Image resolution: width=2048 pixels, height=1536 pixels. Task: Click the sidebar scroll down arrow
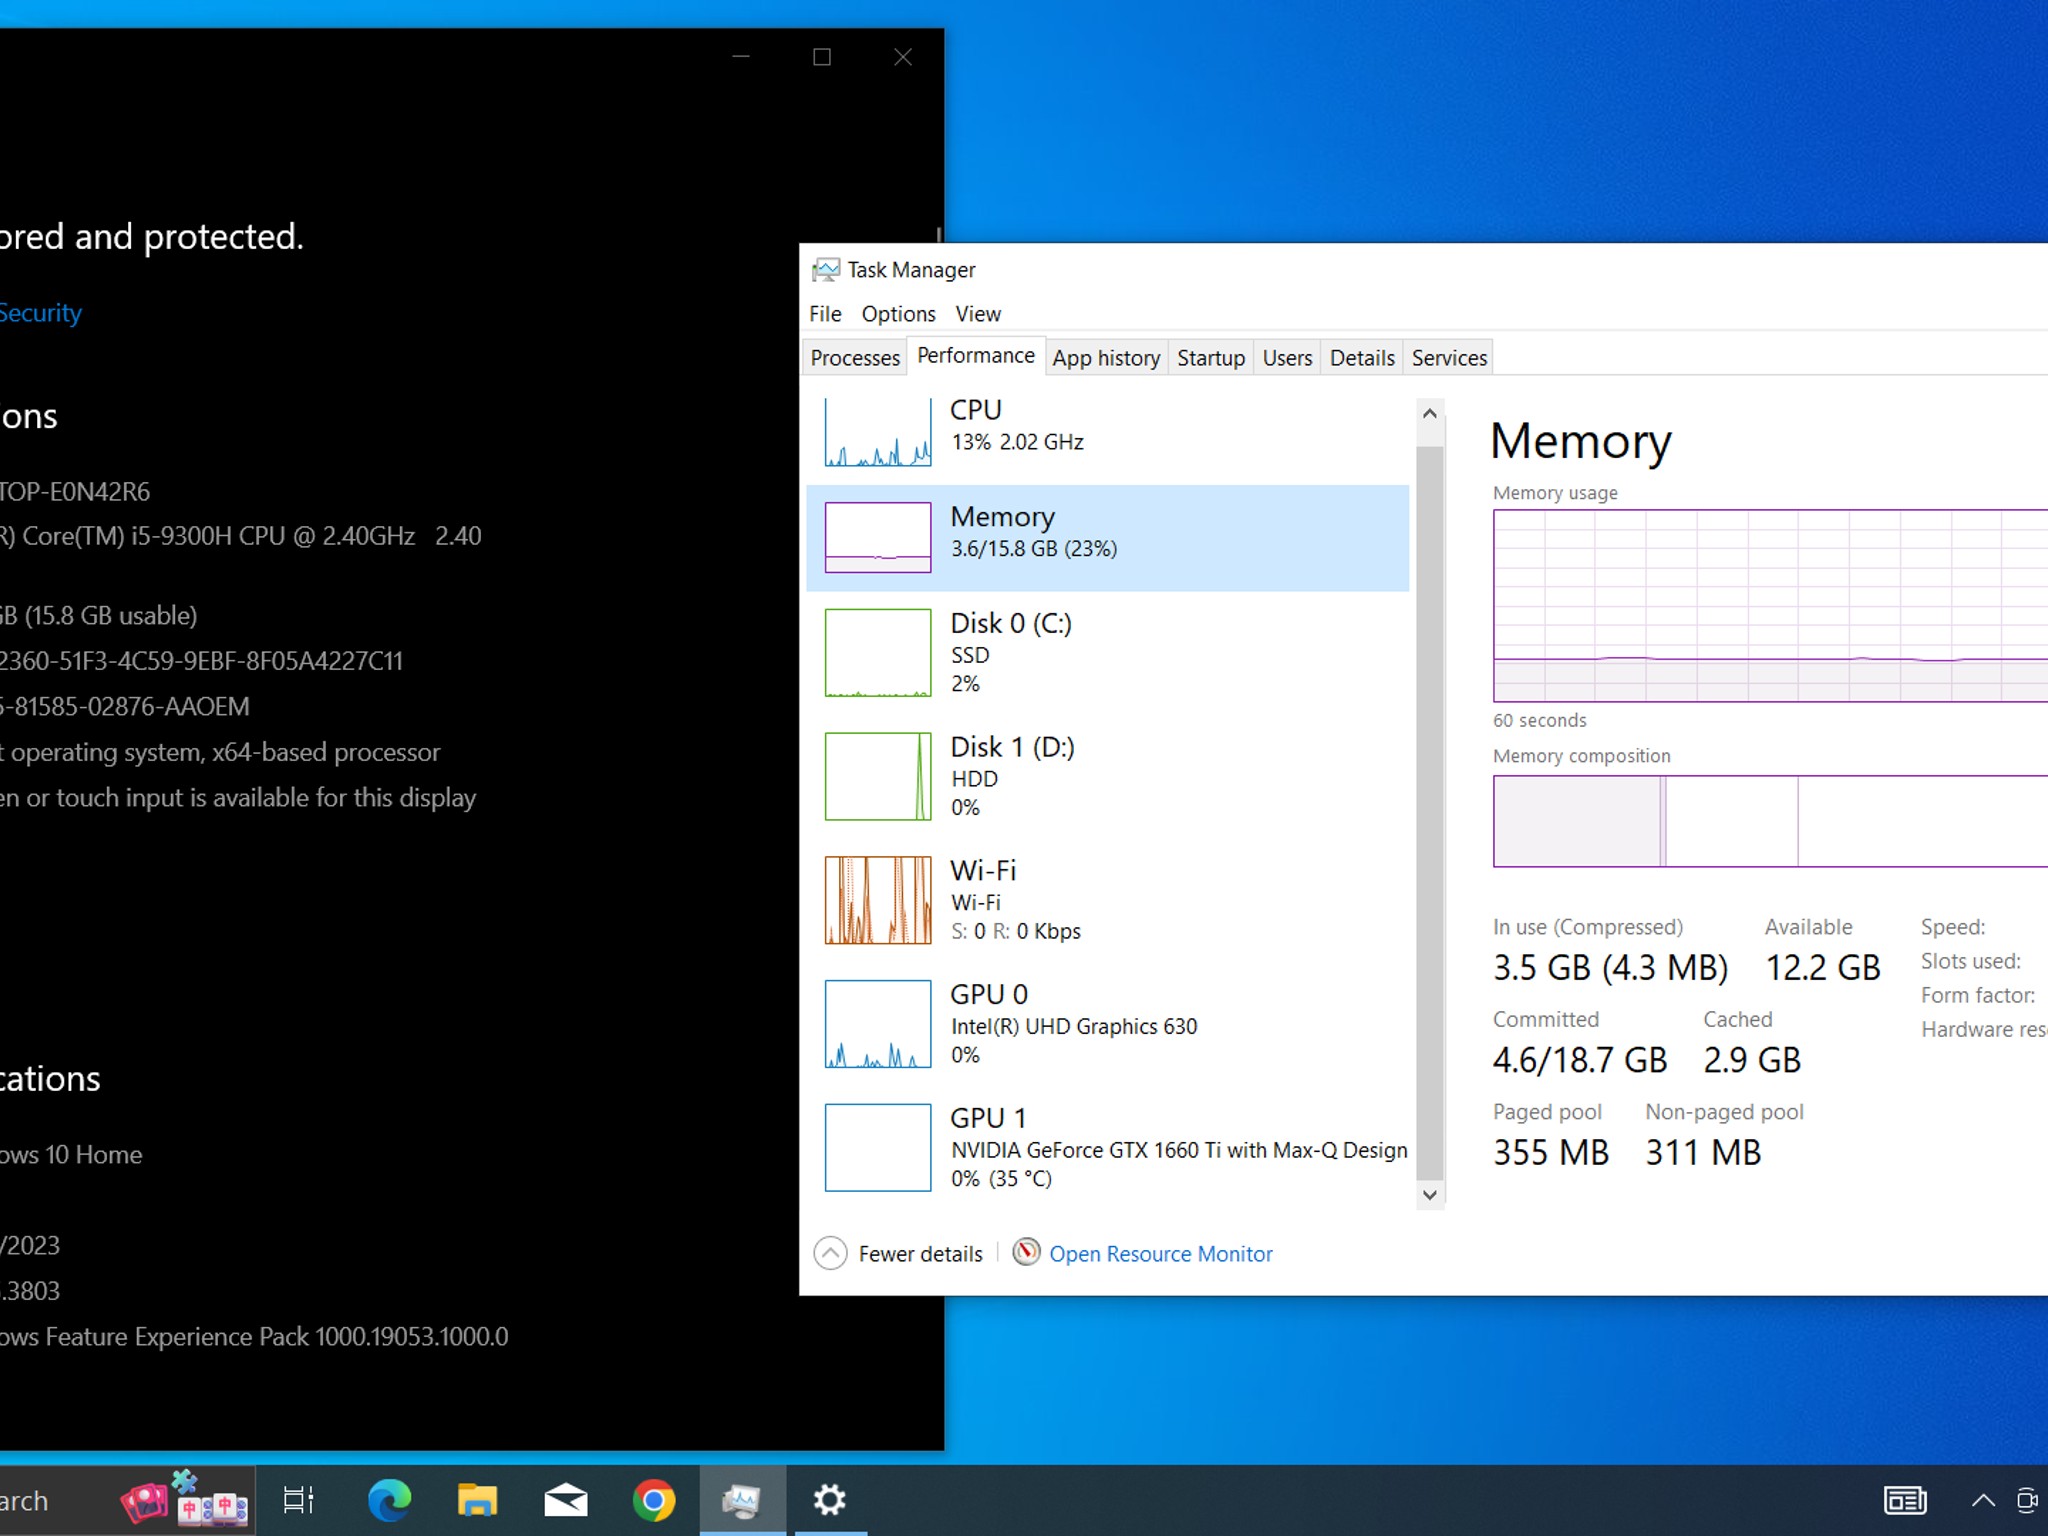[1429, 1194]
